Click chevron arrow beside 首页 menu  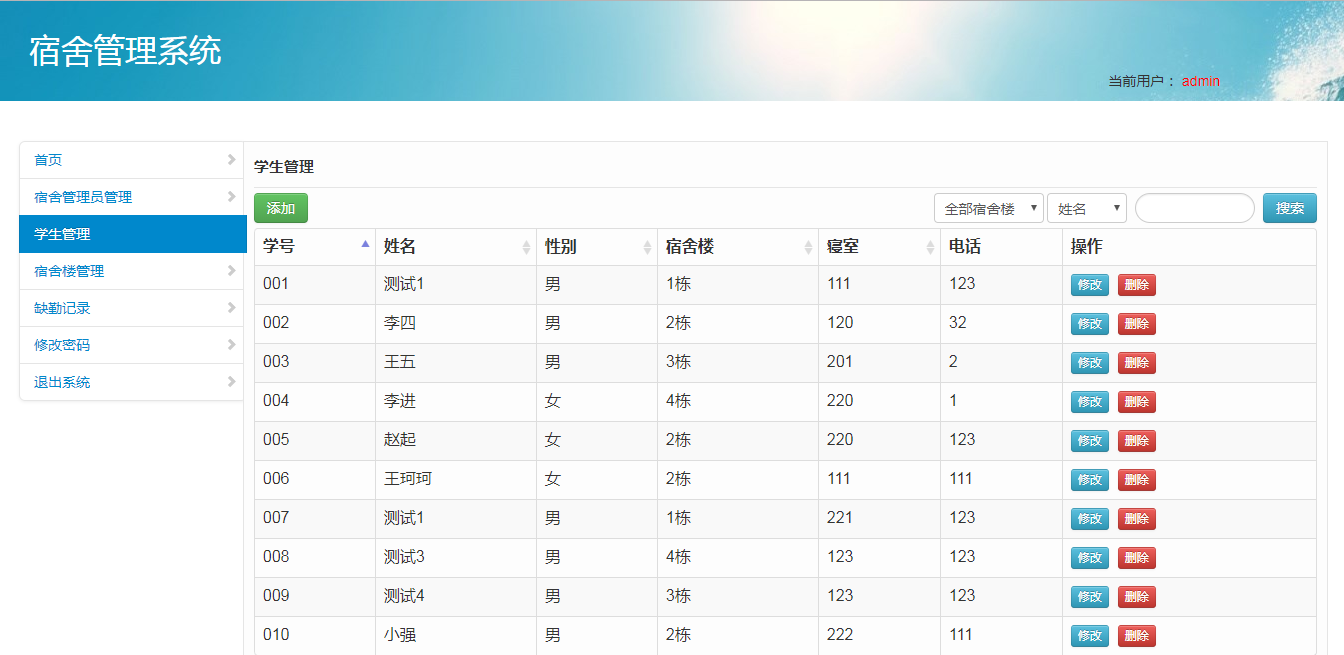(231, 160)
